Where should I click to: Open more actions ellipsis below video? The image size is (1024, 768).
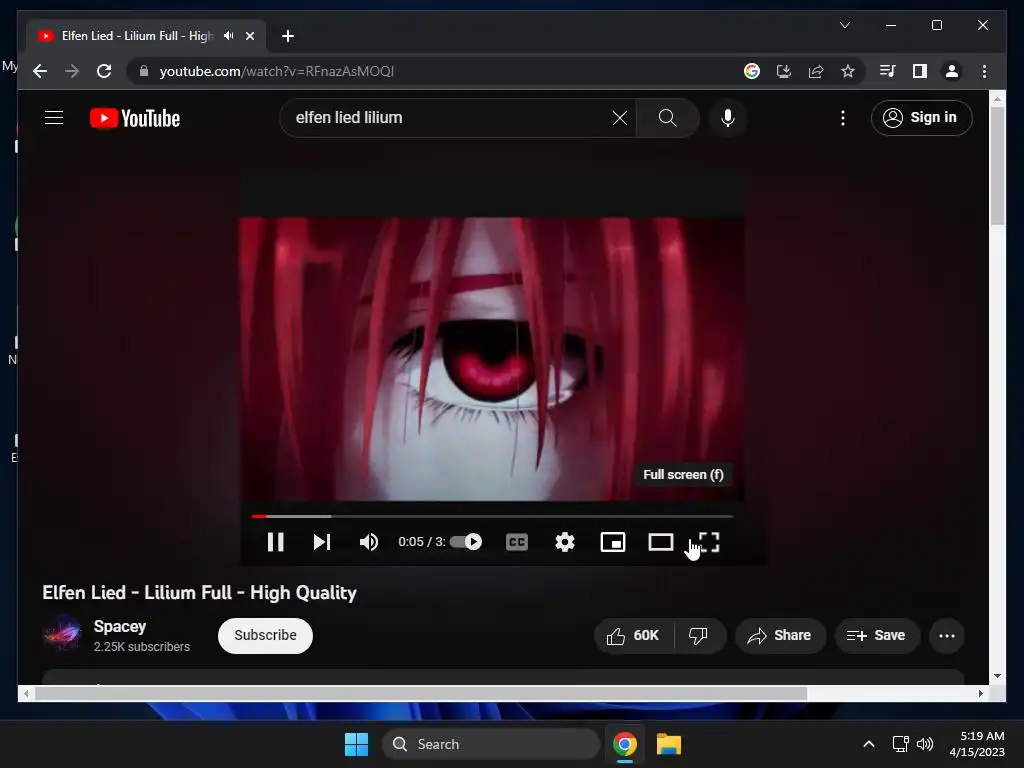point(946,635)
